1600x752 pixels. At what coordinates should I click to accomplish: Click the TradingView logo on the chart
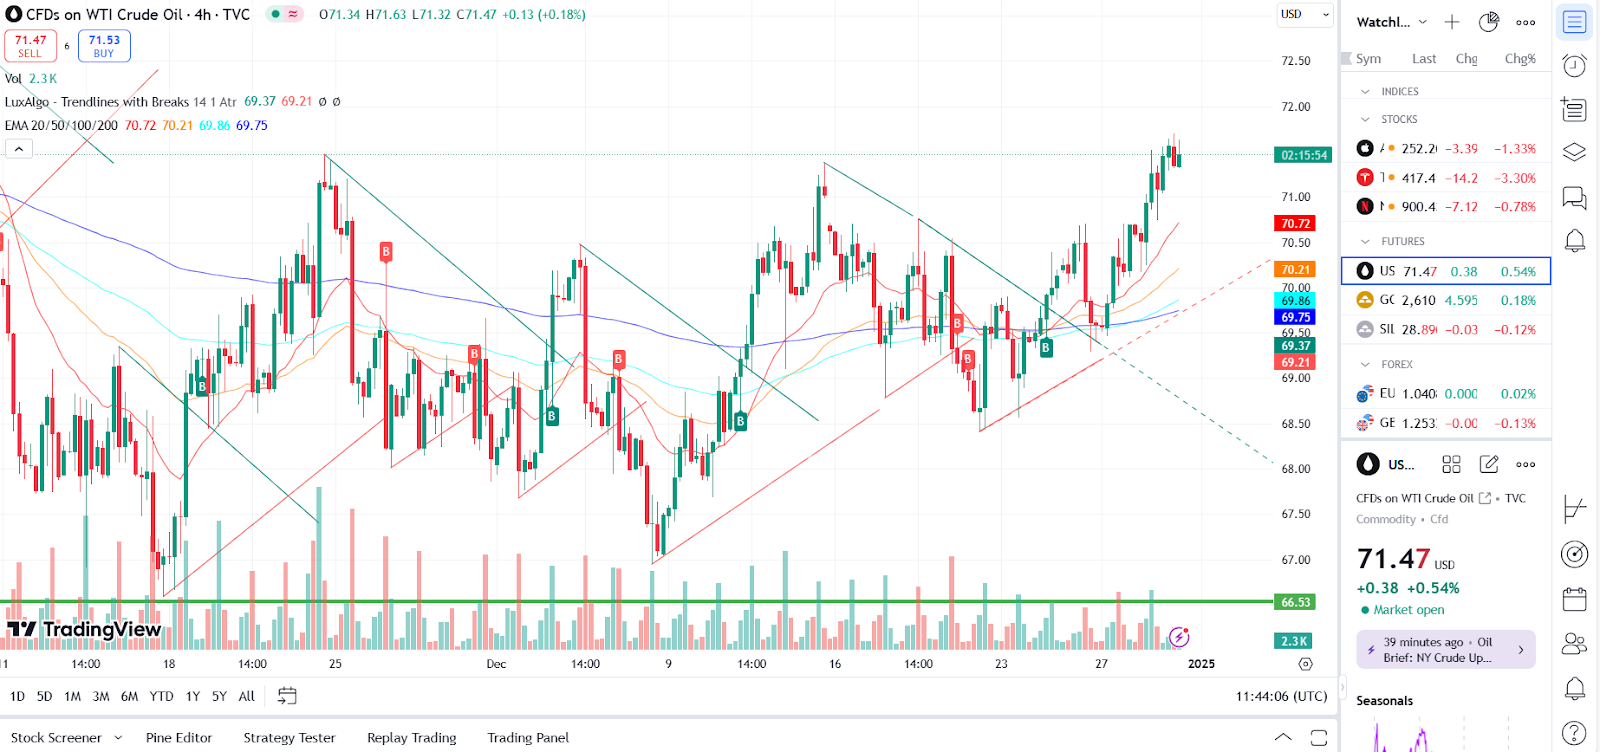[84, 629]
